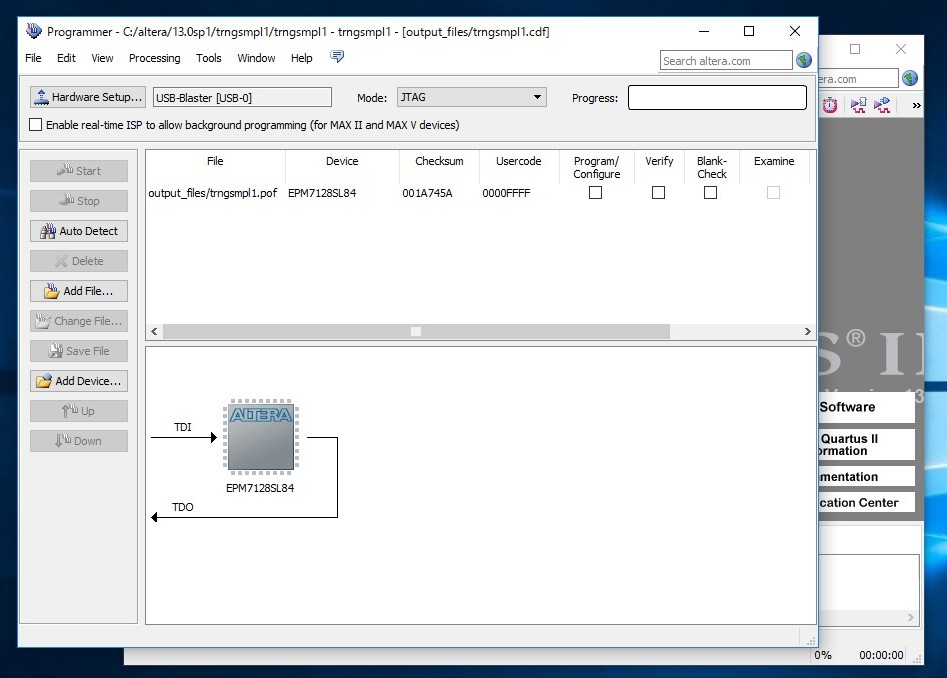Image resolution: width=947 pixels, height=678 pixels.
Task: Click the Up button
Action: [79, 411]
